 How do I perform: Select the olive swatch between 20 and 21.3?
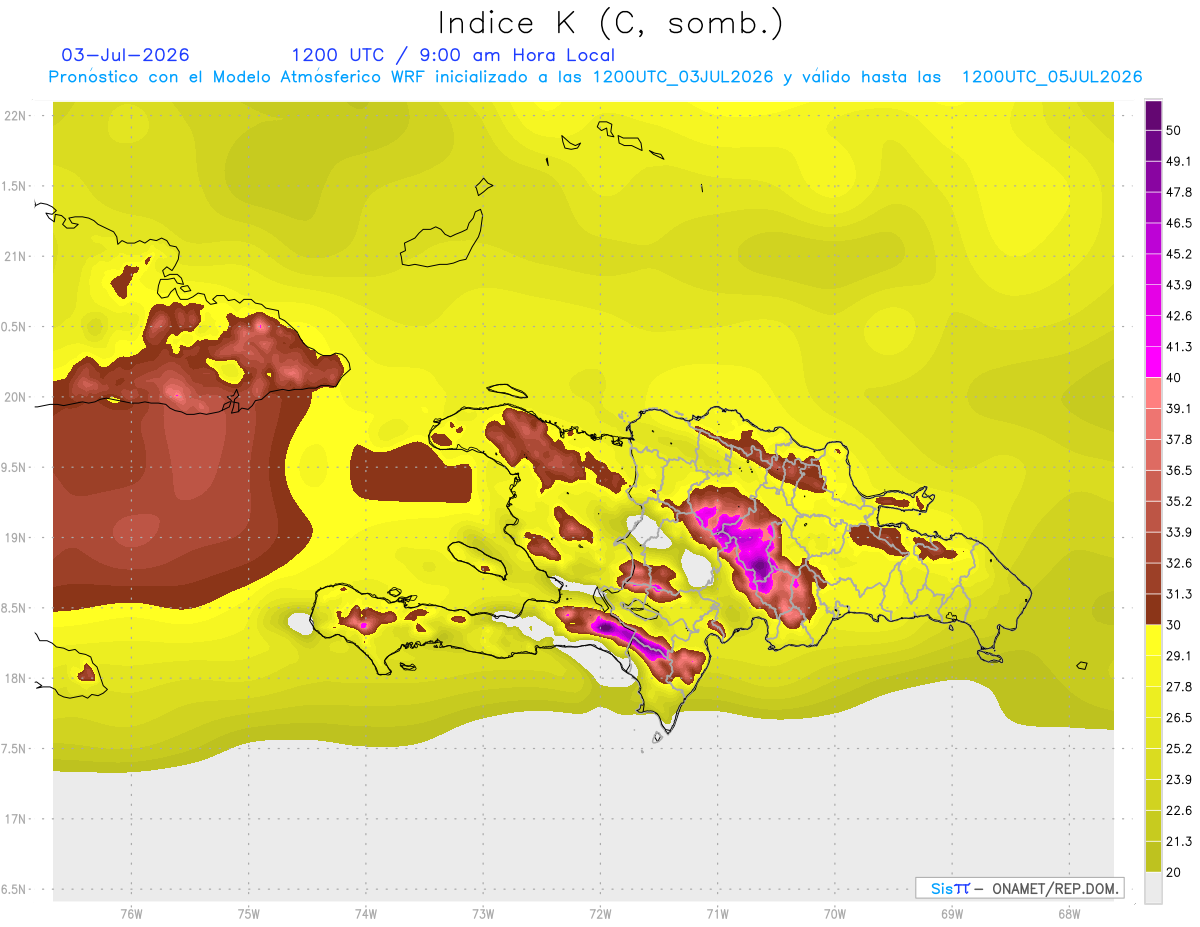click(1154, 856)
